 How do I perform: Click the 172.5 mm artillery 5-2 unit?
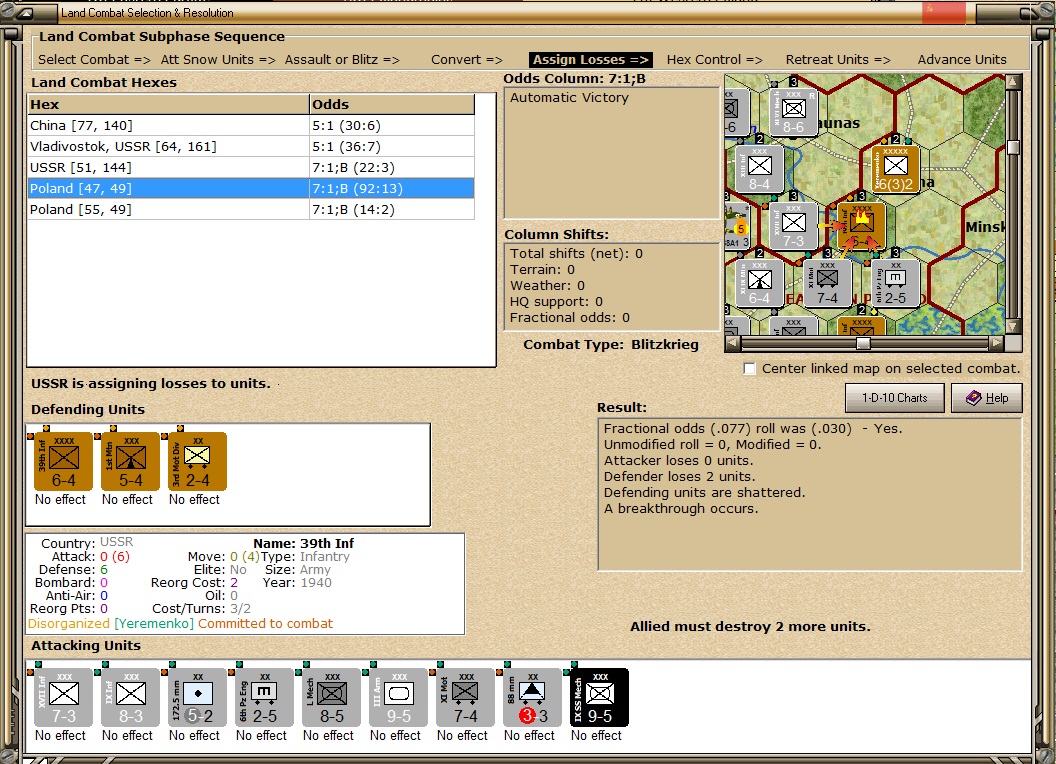tap(197, 697)
